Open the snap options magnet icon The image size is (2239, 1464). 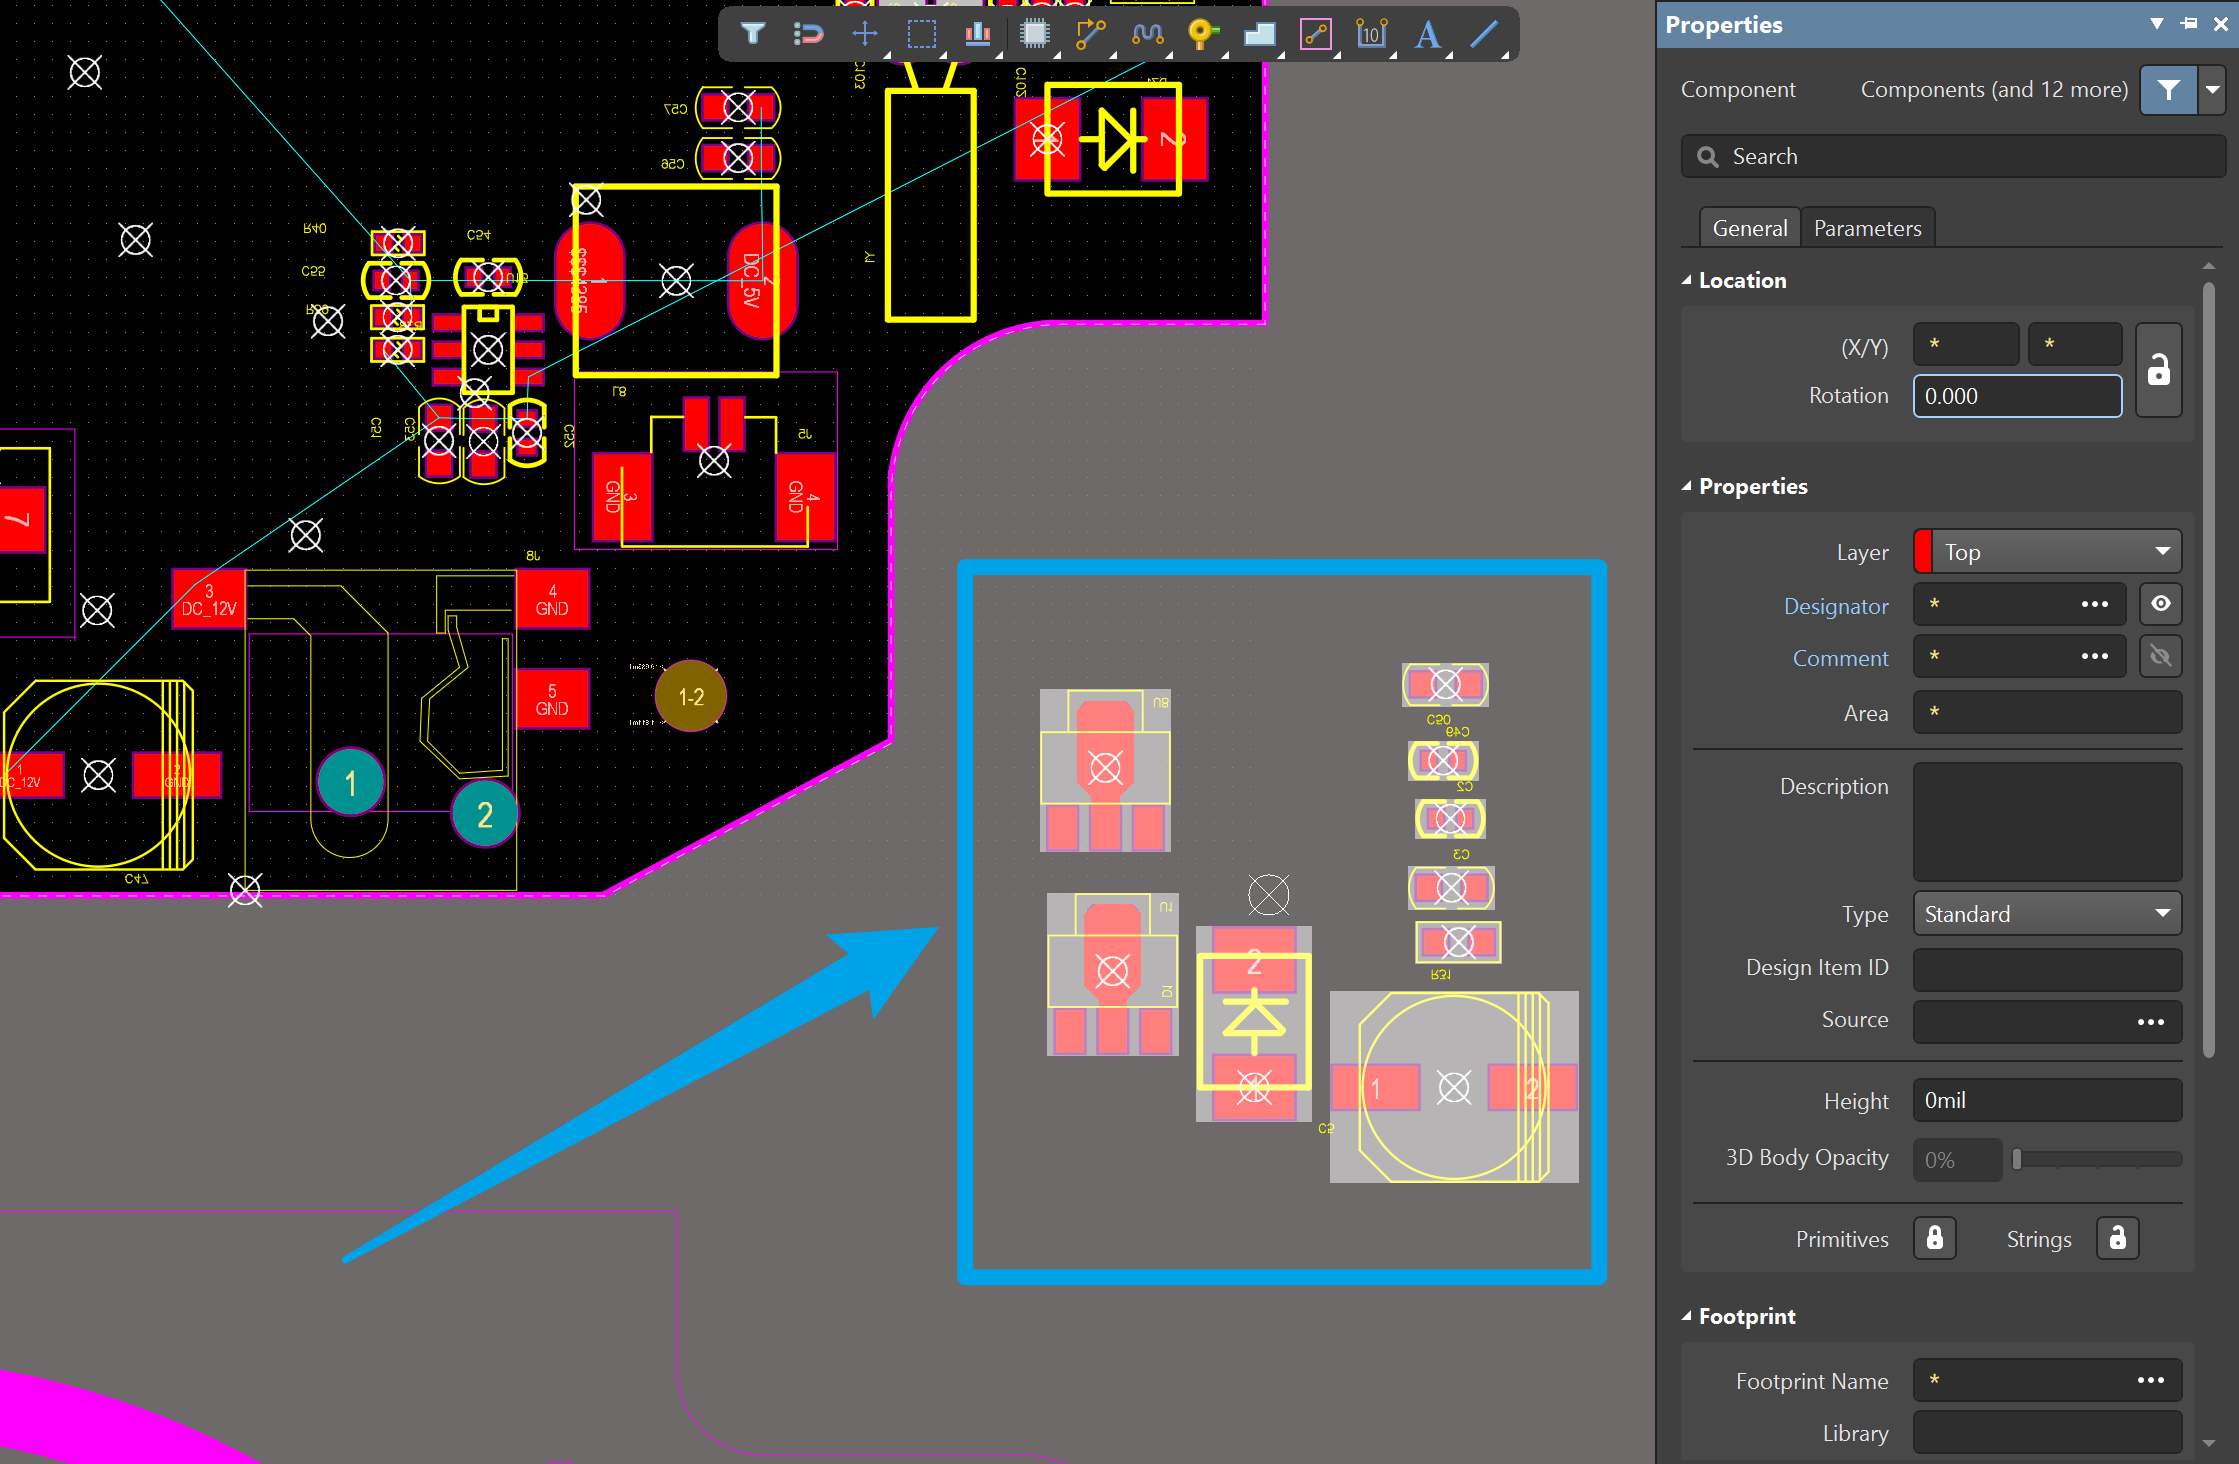[808, 34]
